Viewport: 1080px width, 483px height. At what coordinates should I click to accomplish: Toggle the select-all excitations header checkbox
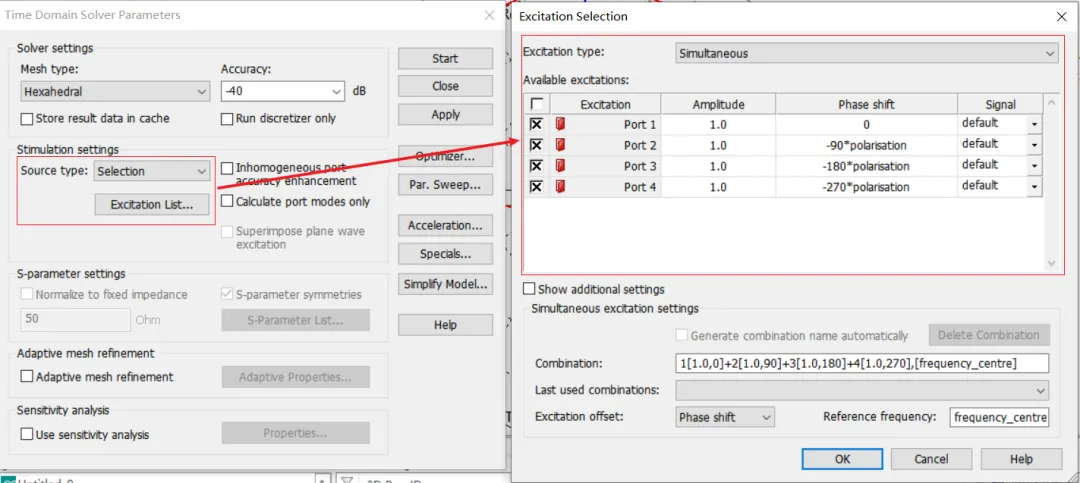tap(537, 104)
